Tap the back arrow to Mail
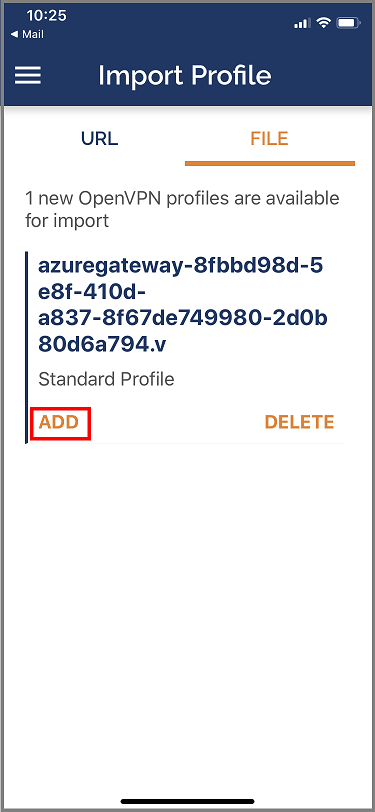375x812 pixels. (x=13, y=35)
